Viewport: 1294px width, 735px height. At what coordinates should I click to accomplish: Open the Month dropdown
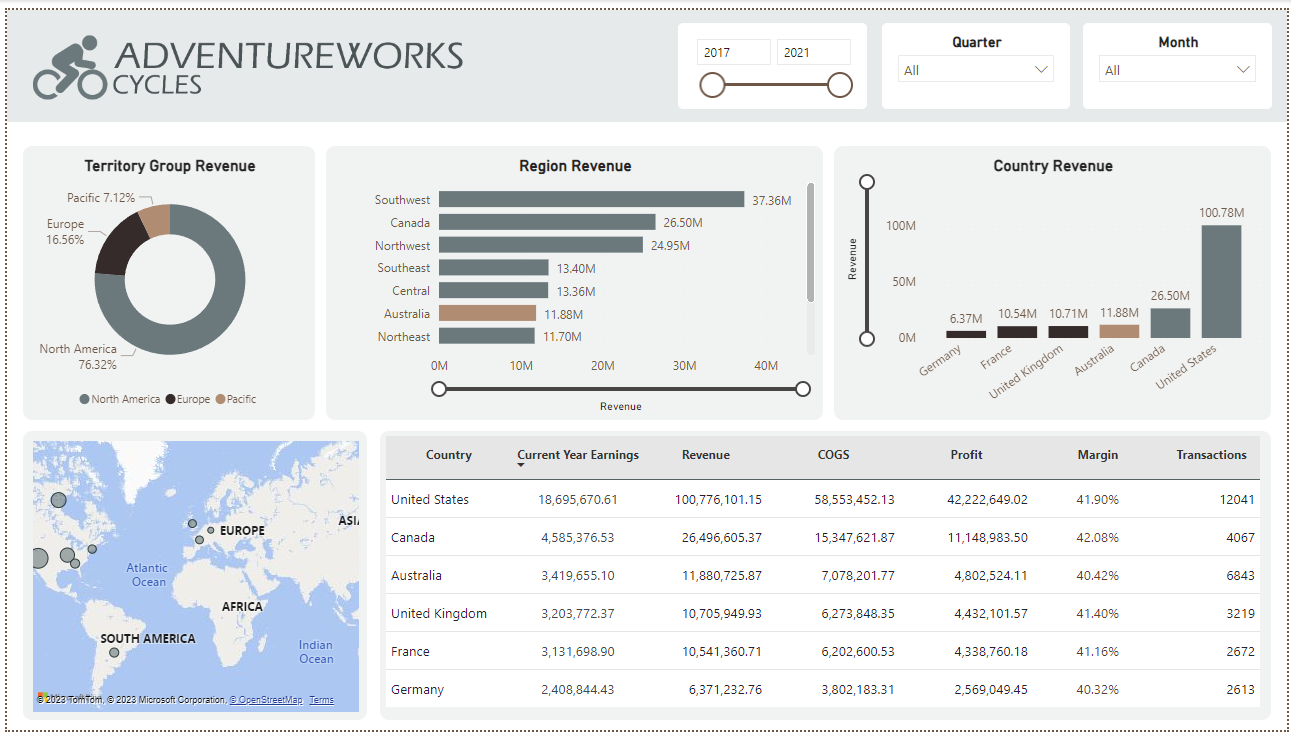1177,70
